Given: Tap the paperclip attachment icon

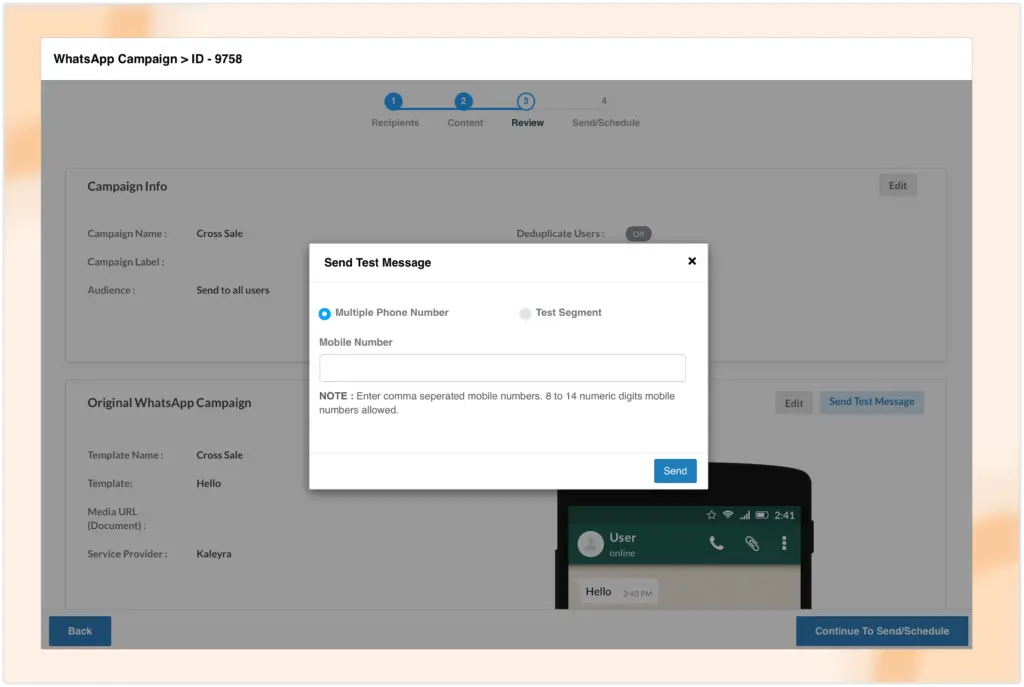Looking at the screenshot, I should [x=751, y=543].
